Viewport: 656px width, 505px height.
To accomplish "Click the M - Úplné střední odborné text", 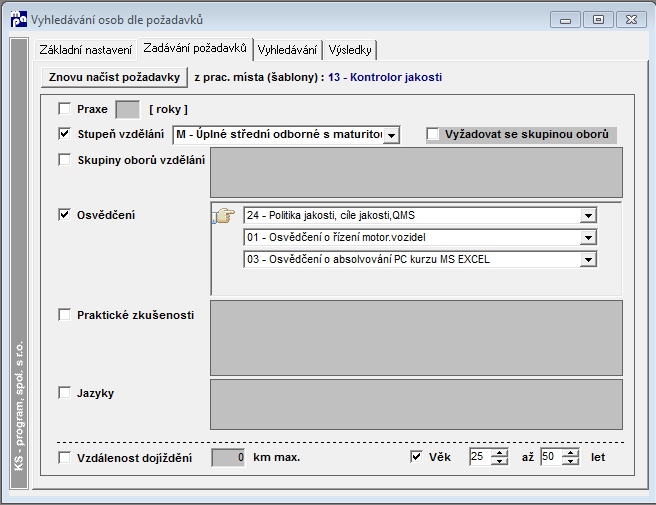I will 279,134.
